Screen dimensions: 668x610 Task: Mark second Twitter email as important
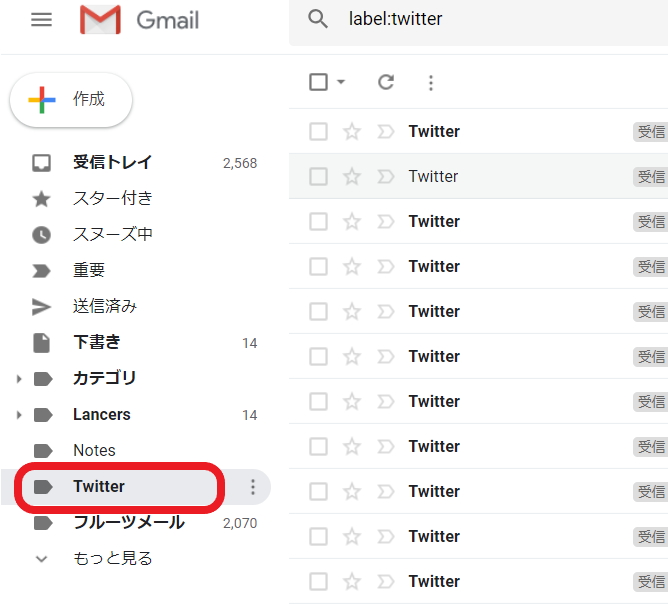386,176
